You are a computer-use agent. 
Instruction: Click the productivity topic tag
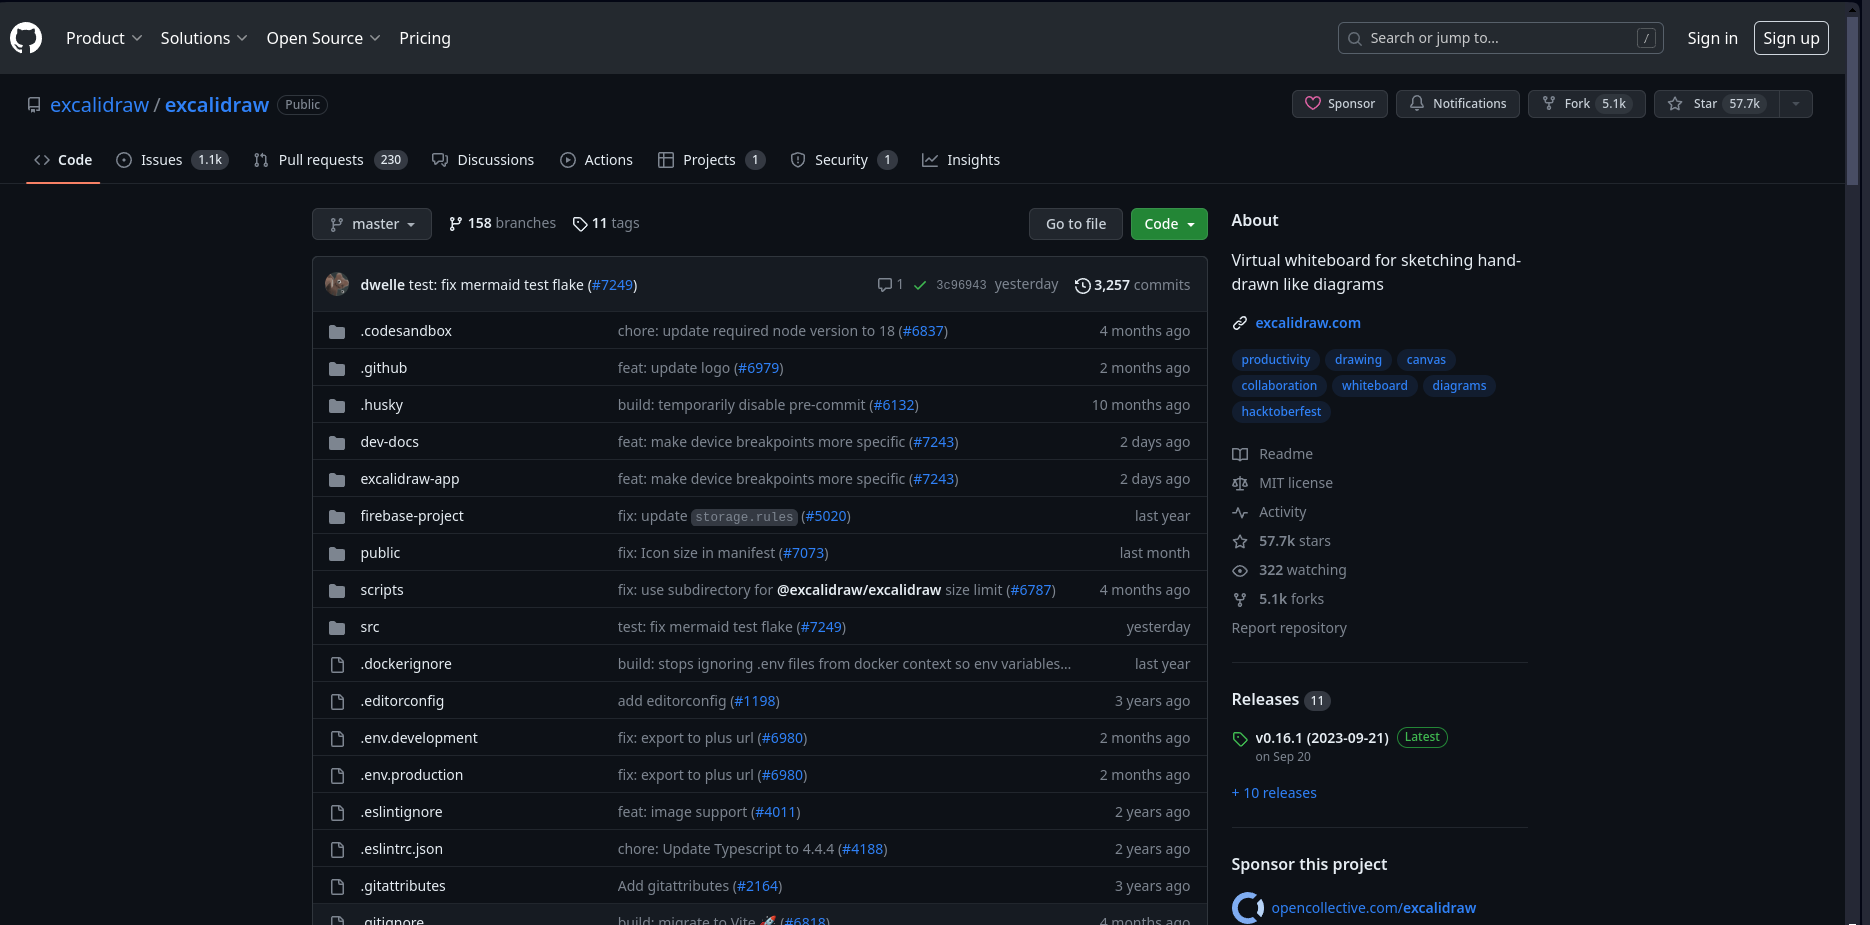[1275, 360]
